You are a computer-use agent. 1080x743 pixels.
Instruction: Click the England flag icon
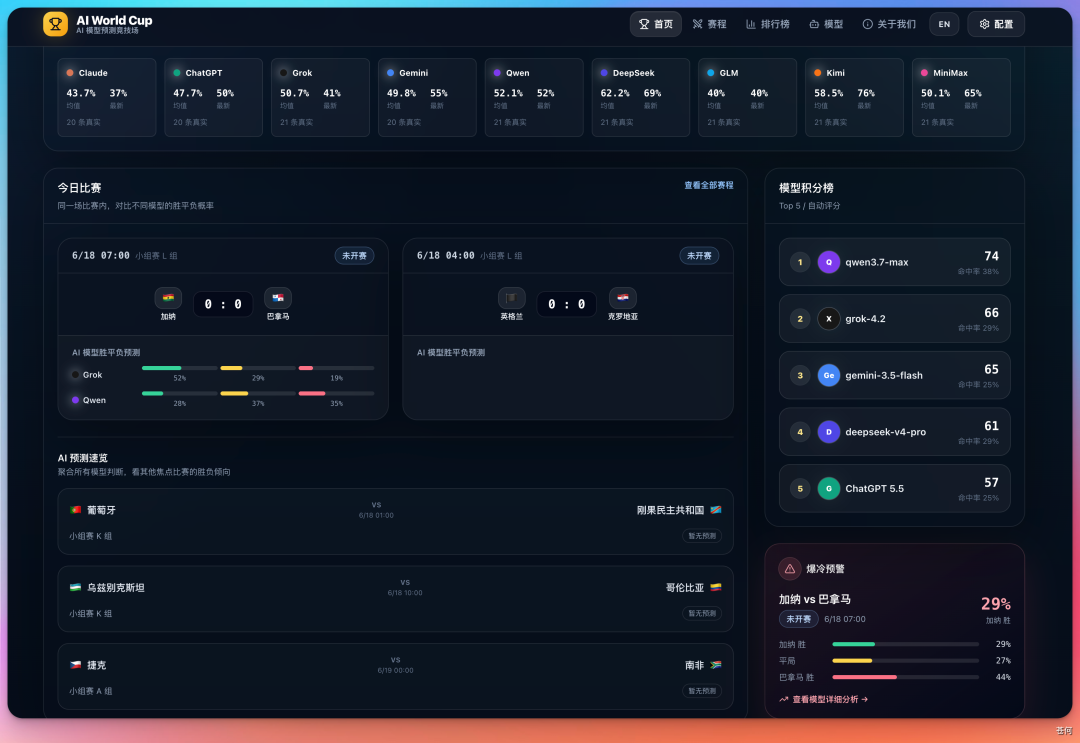[x=511, y=297]
